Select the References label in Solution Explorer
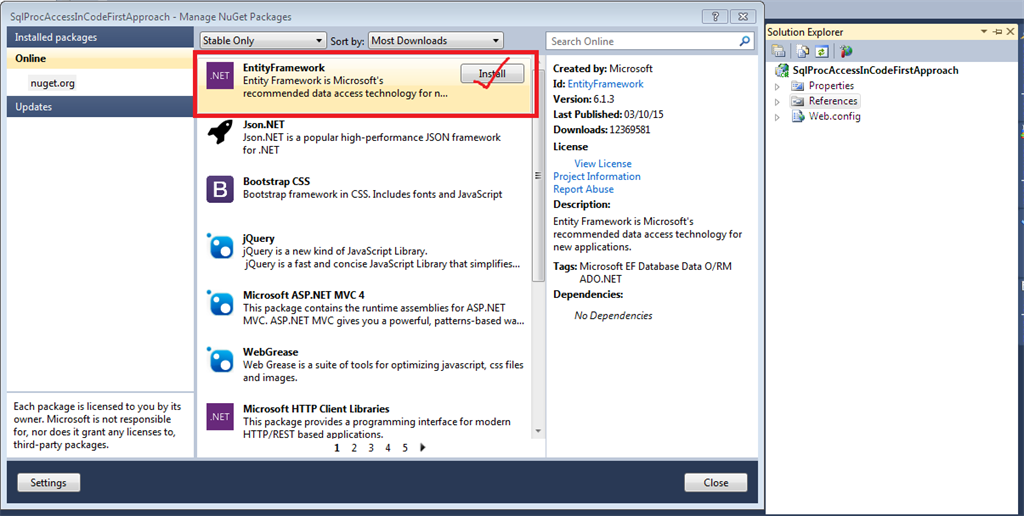Viewport: 1024px width, 516px height. [x=833, y=101]
